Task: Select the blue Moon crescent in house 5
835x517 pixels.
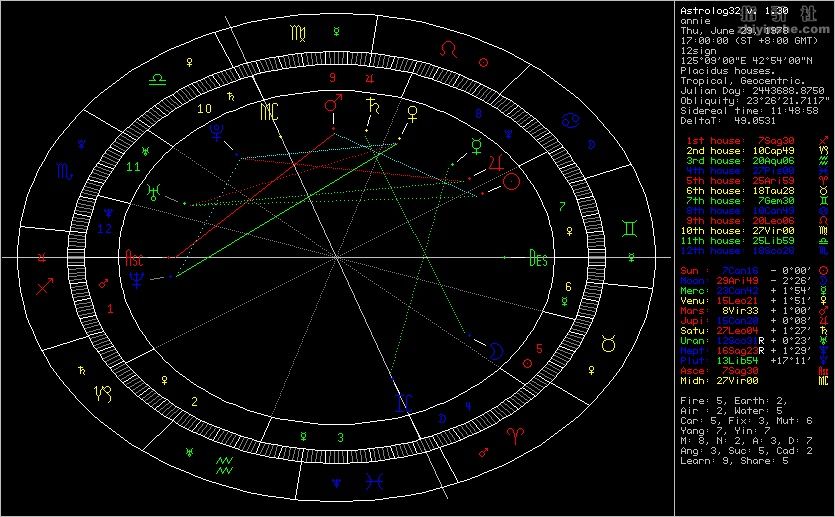Action: point(495,348)
